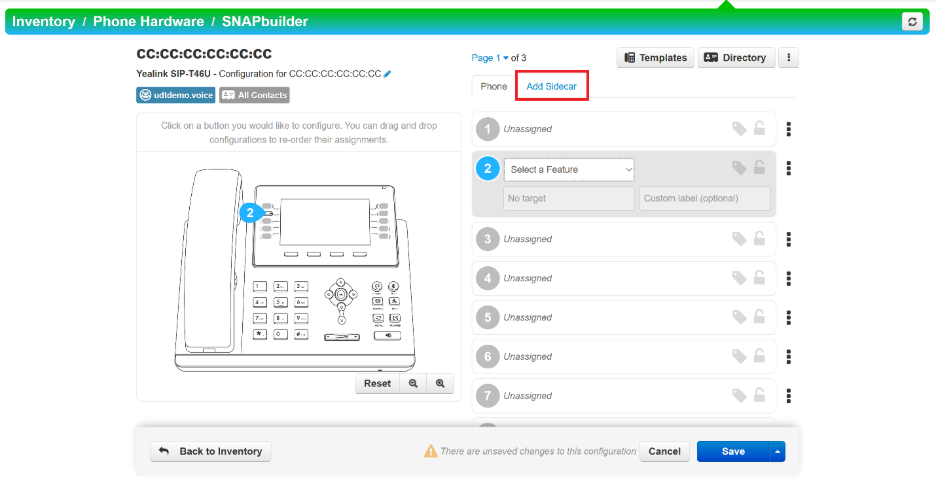Click Back to Inventory button
The image size is (936, 483).
click(x=211, y=452)
